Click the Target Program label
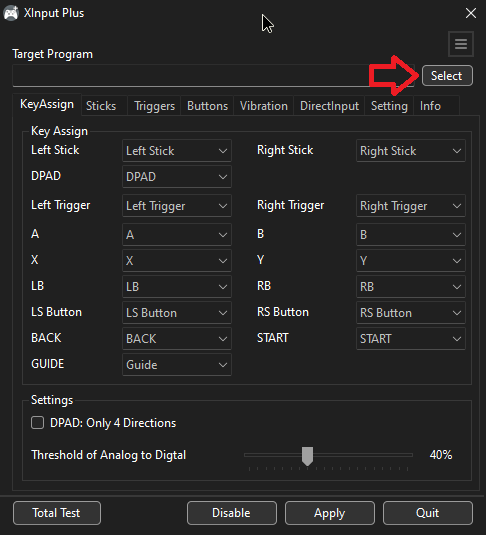The width and height of the screenshot is (486, 535). (x=53, y=54)
